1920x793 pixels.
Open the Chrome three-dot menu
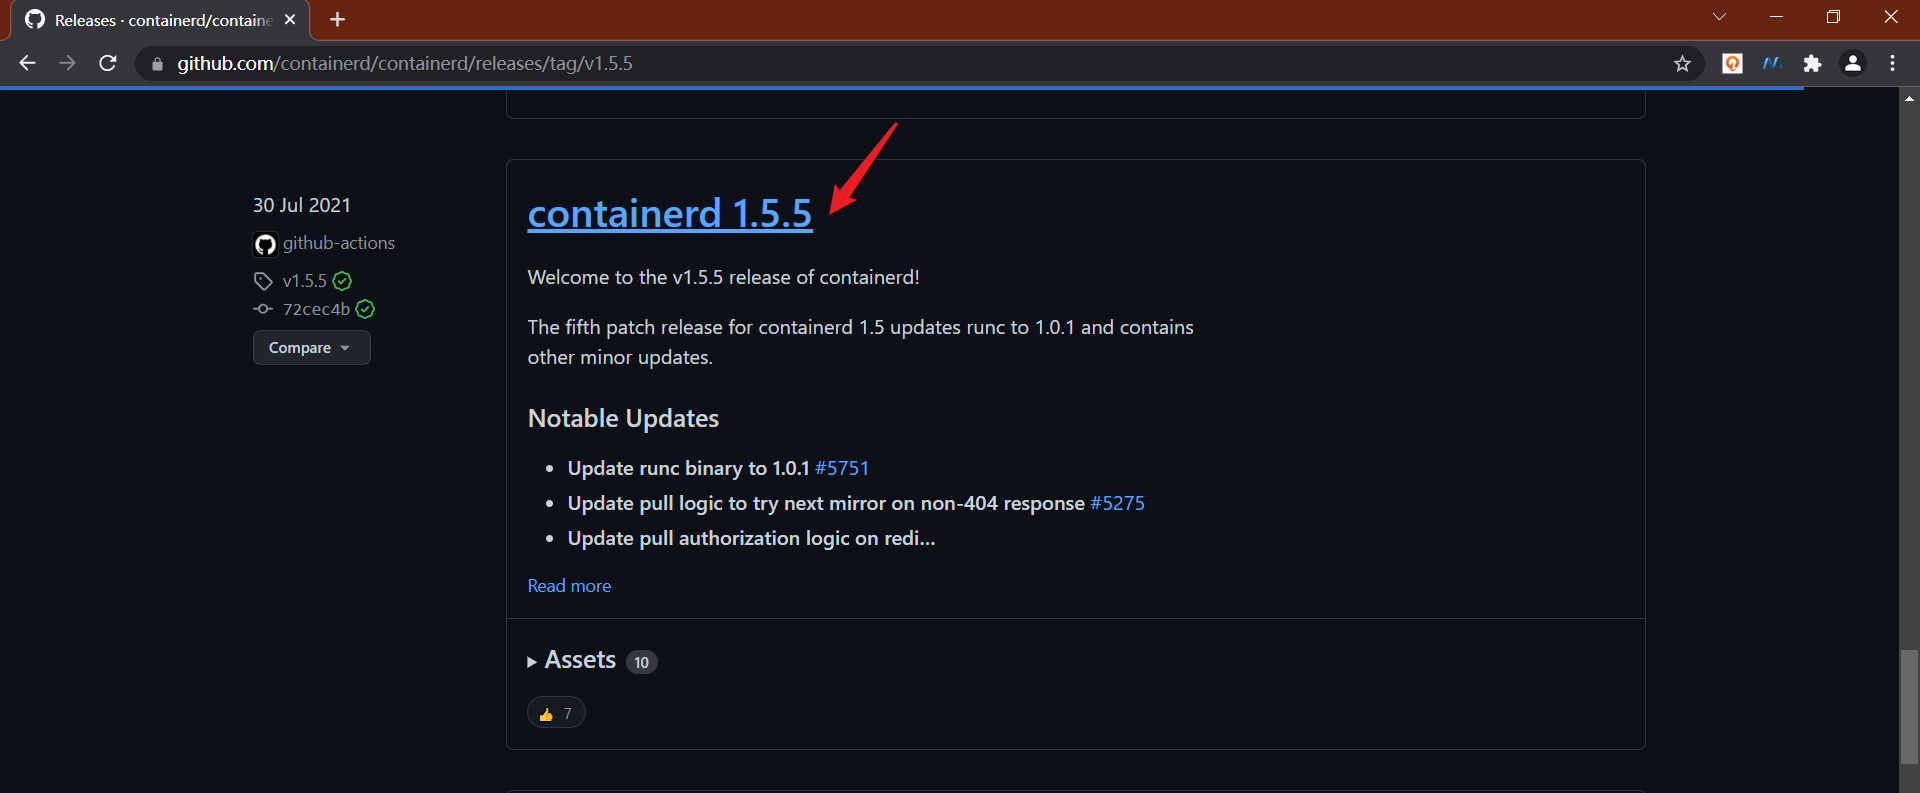1892,63
